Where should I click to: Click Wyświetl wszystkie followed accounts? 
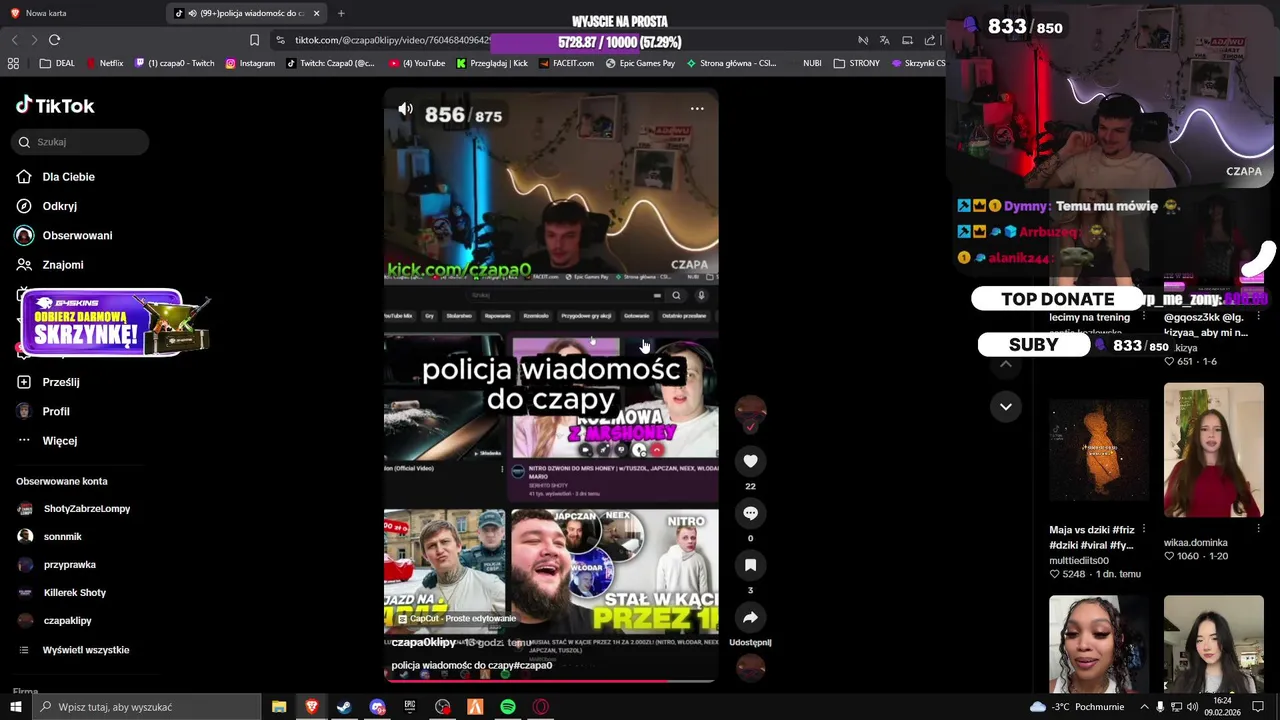(85, 650)
